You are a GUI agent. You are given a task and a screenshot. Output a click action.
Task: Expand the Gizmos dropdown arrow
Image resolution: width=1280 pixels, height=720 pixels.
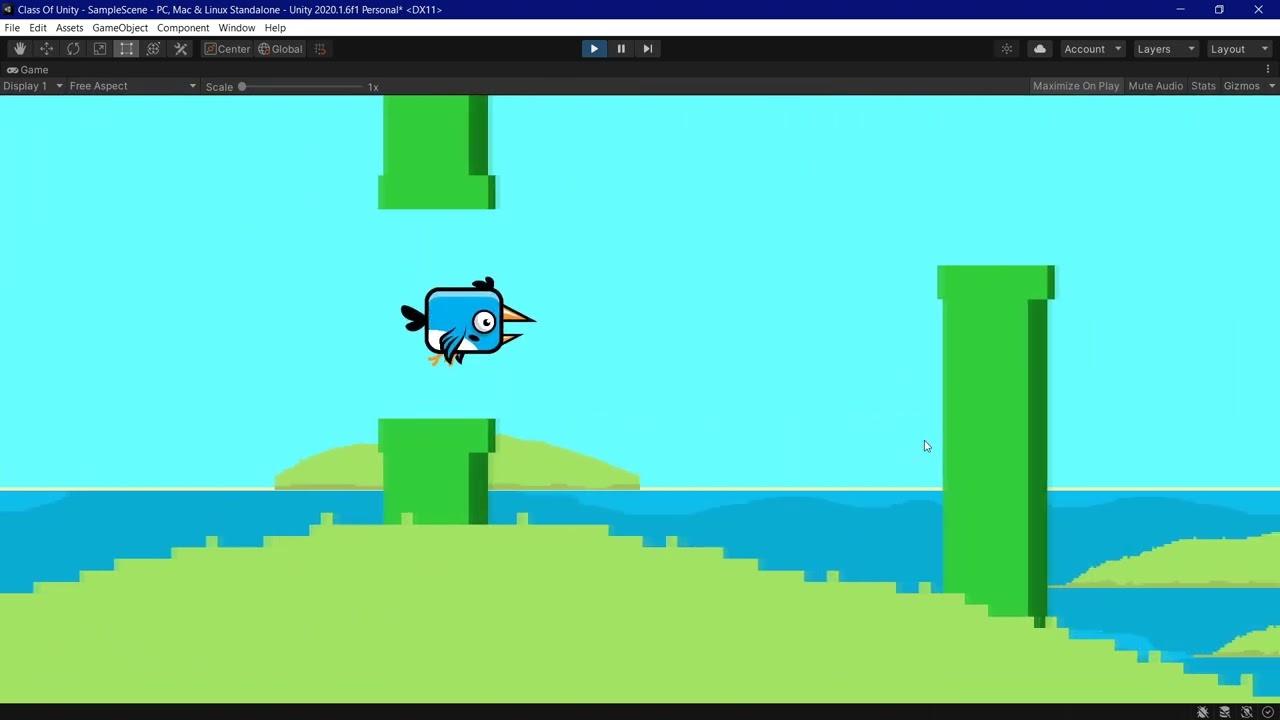(x=1272, y=86)
